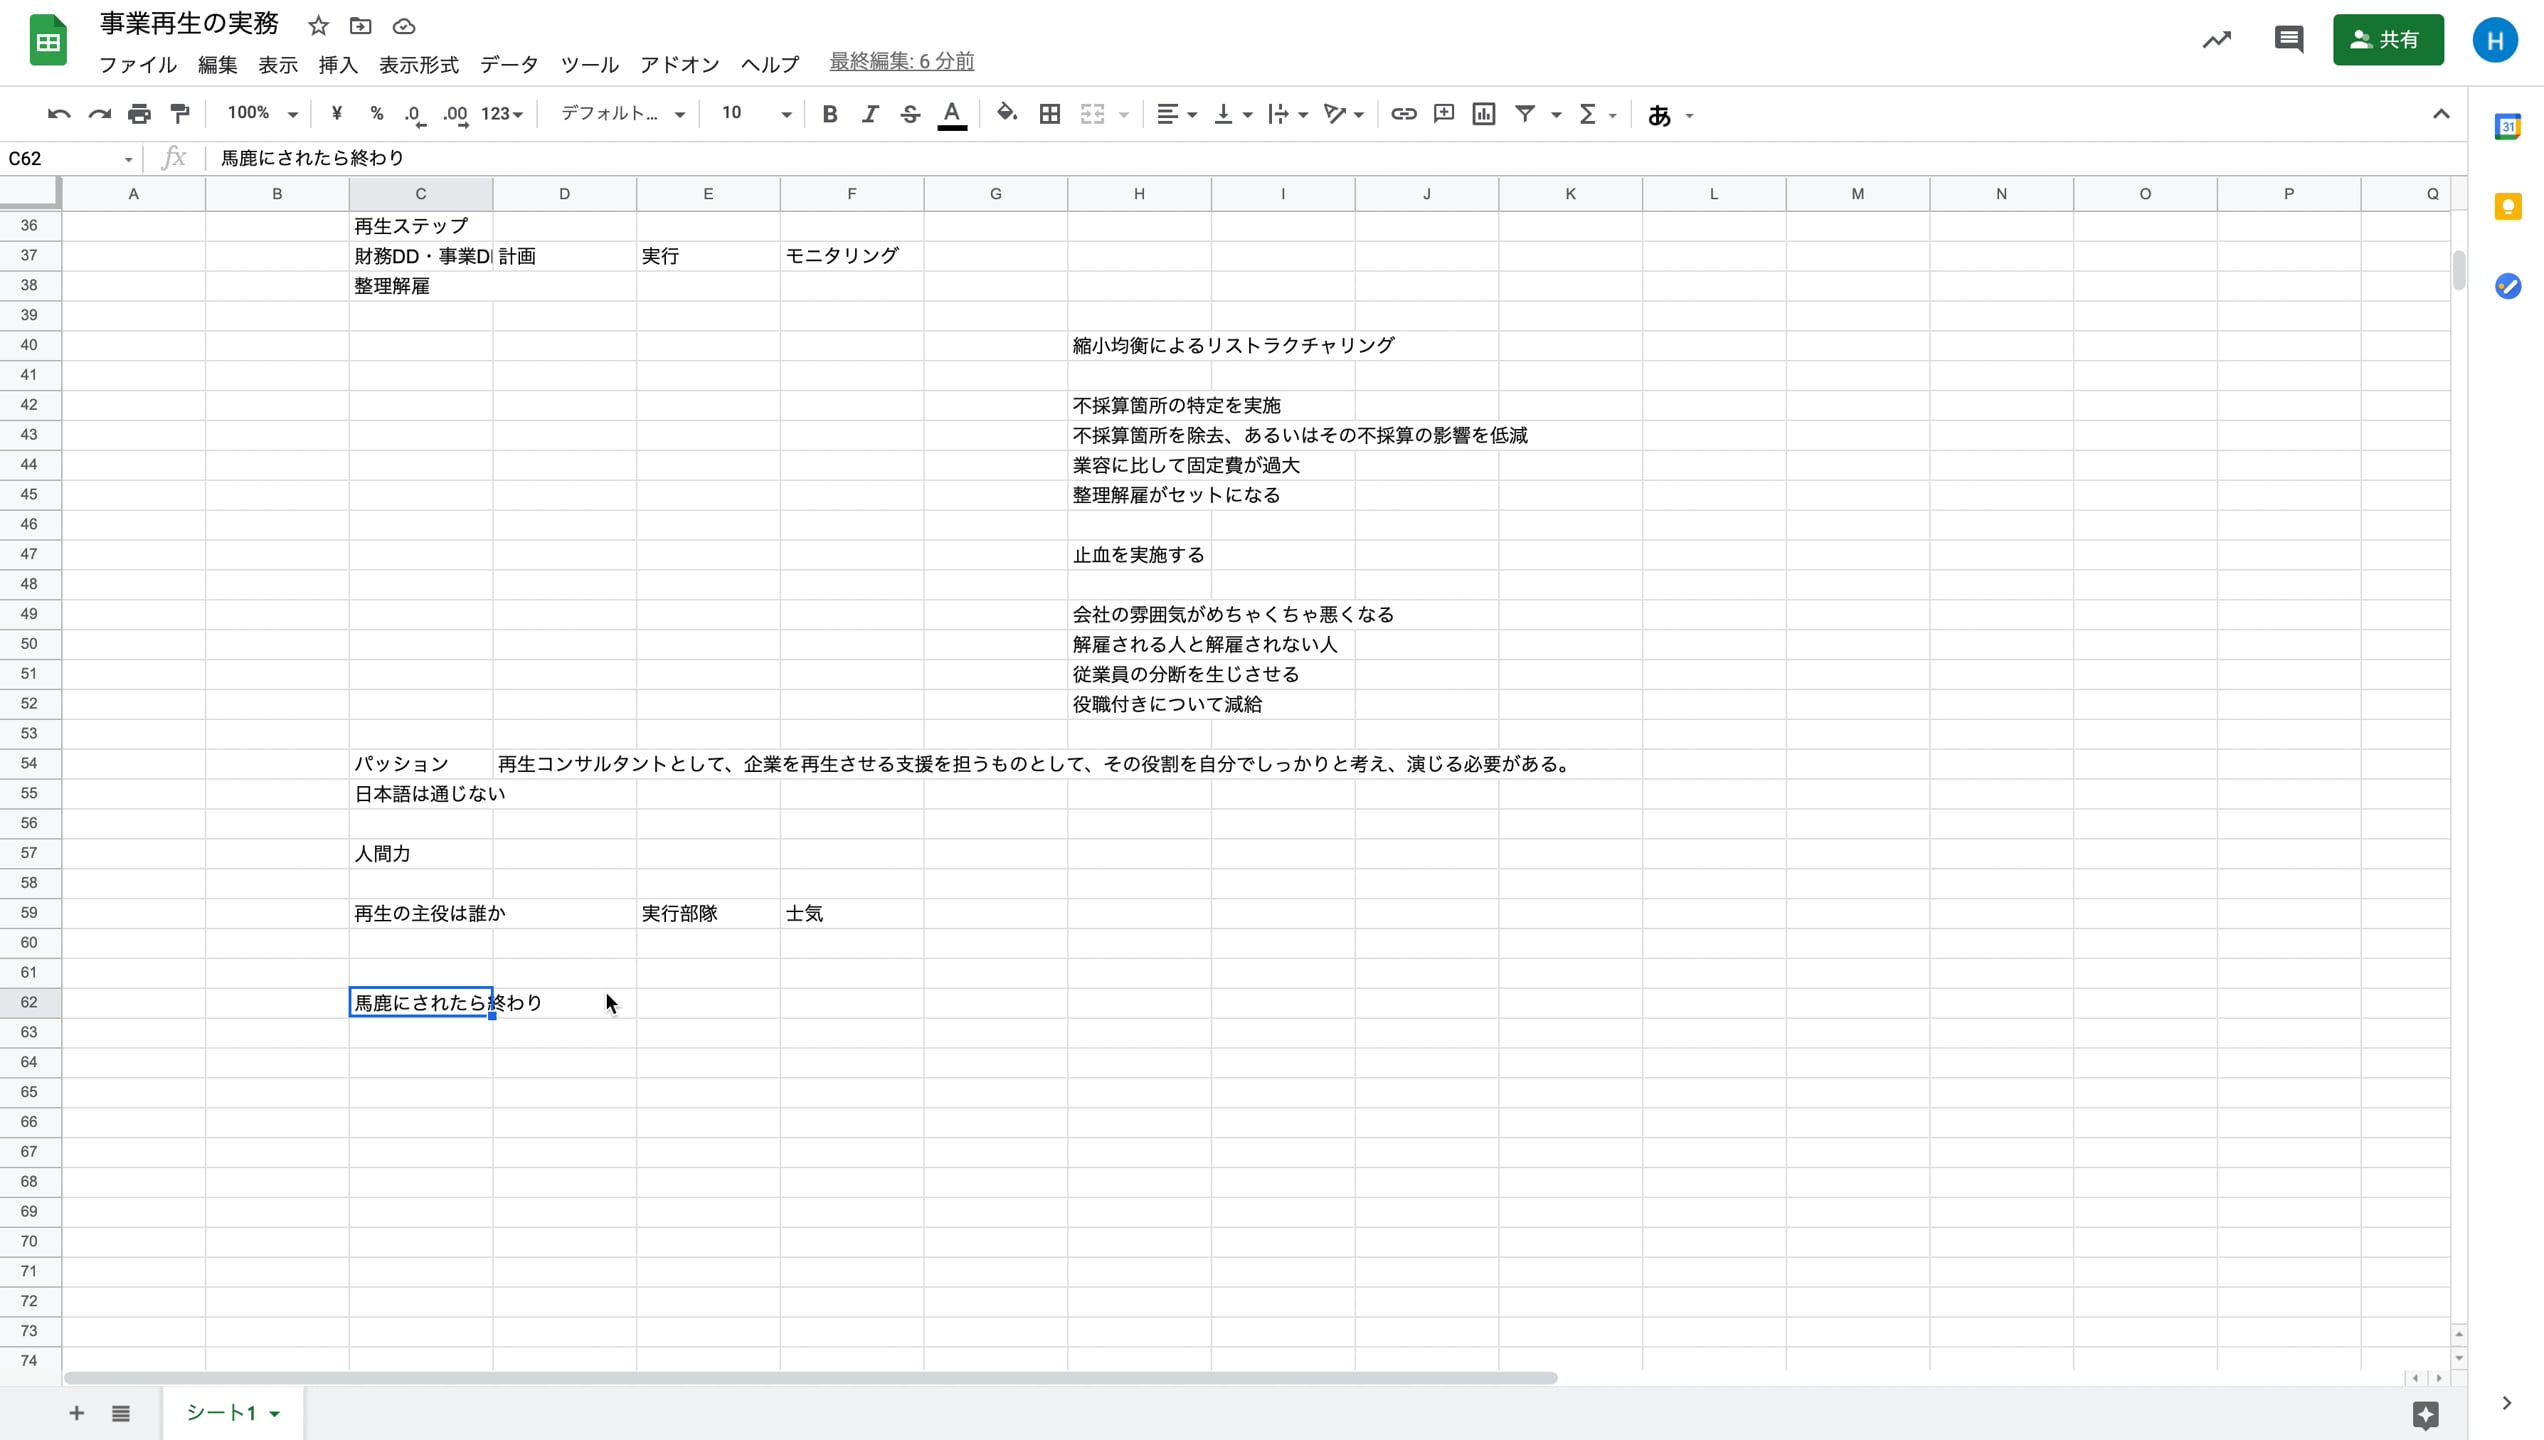Apply strikethrough to the cell text

coord(909,114)
